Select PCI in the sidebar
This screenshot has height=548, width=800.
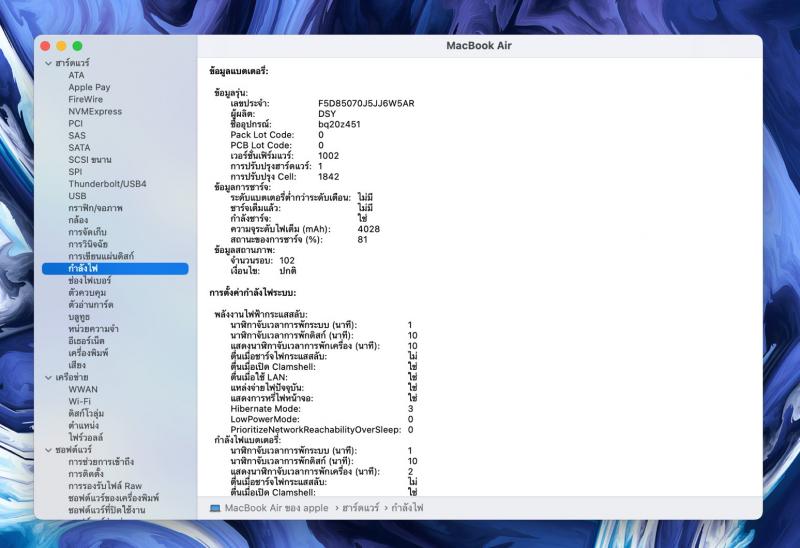point(76,123)
